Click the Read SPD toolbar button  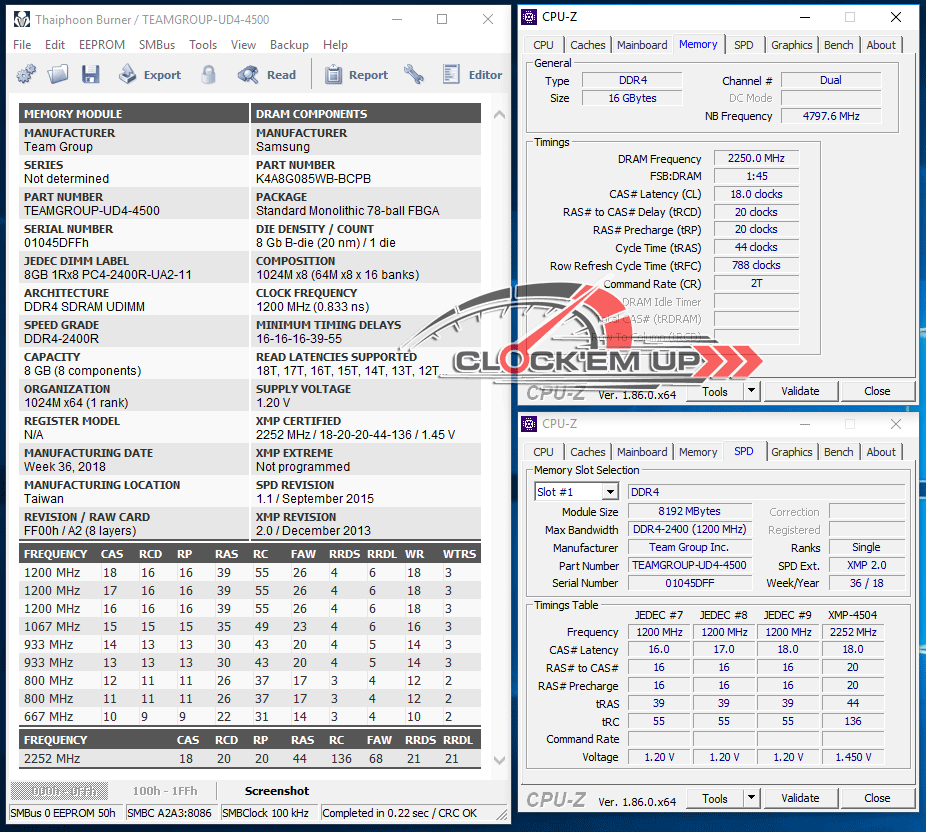pyautogui.click(x=267, y=74)
